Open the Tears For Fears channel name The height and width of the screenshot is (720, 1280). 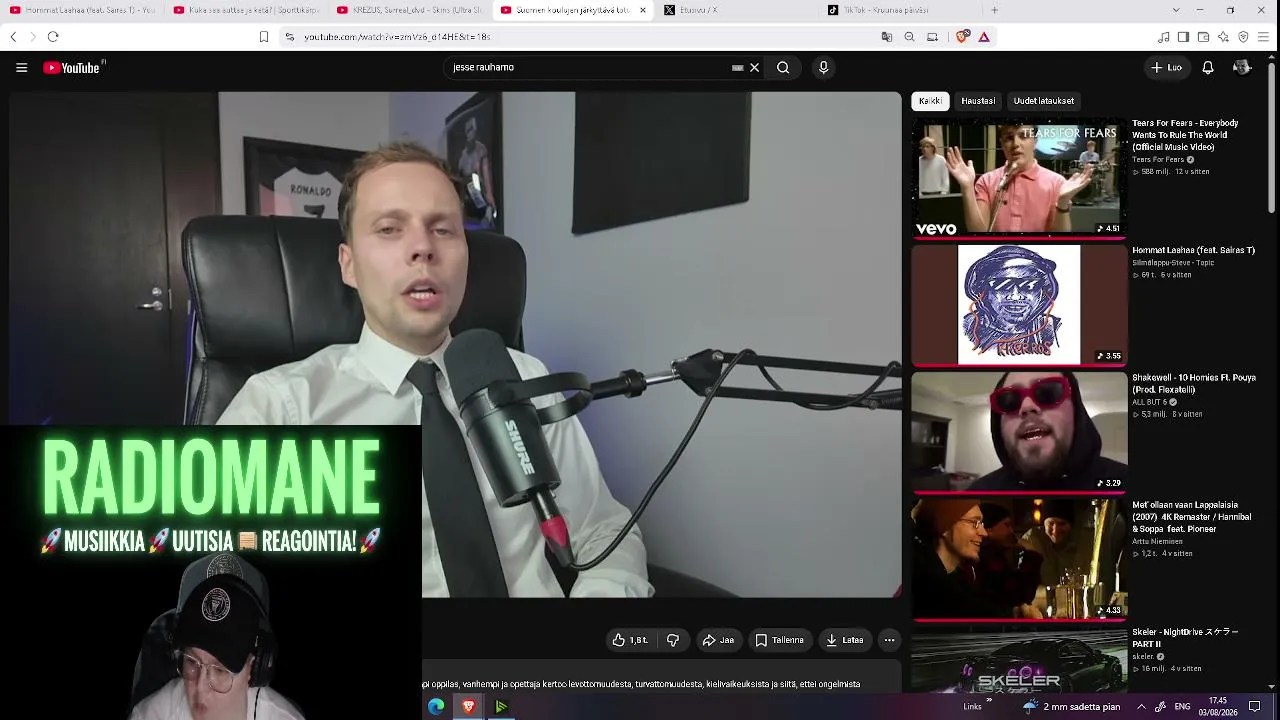(x=1158, y=160)
